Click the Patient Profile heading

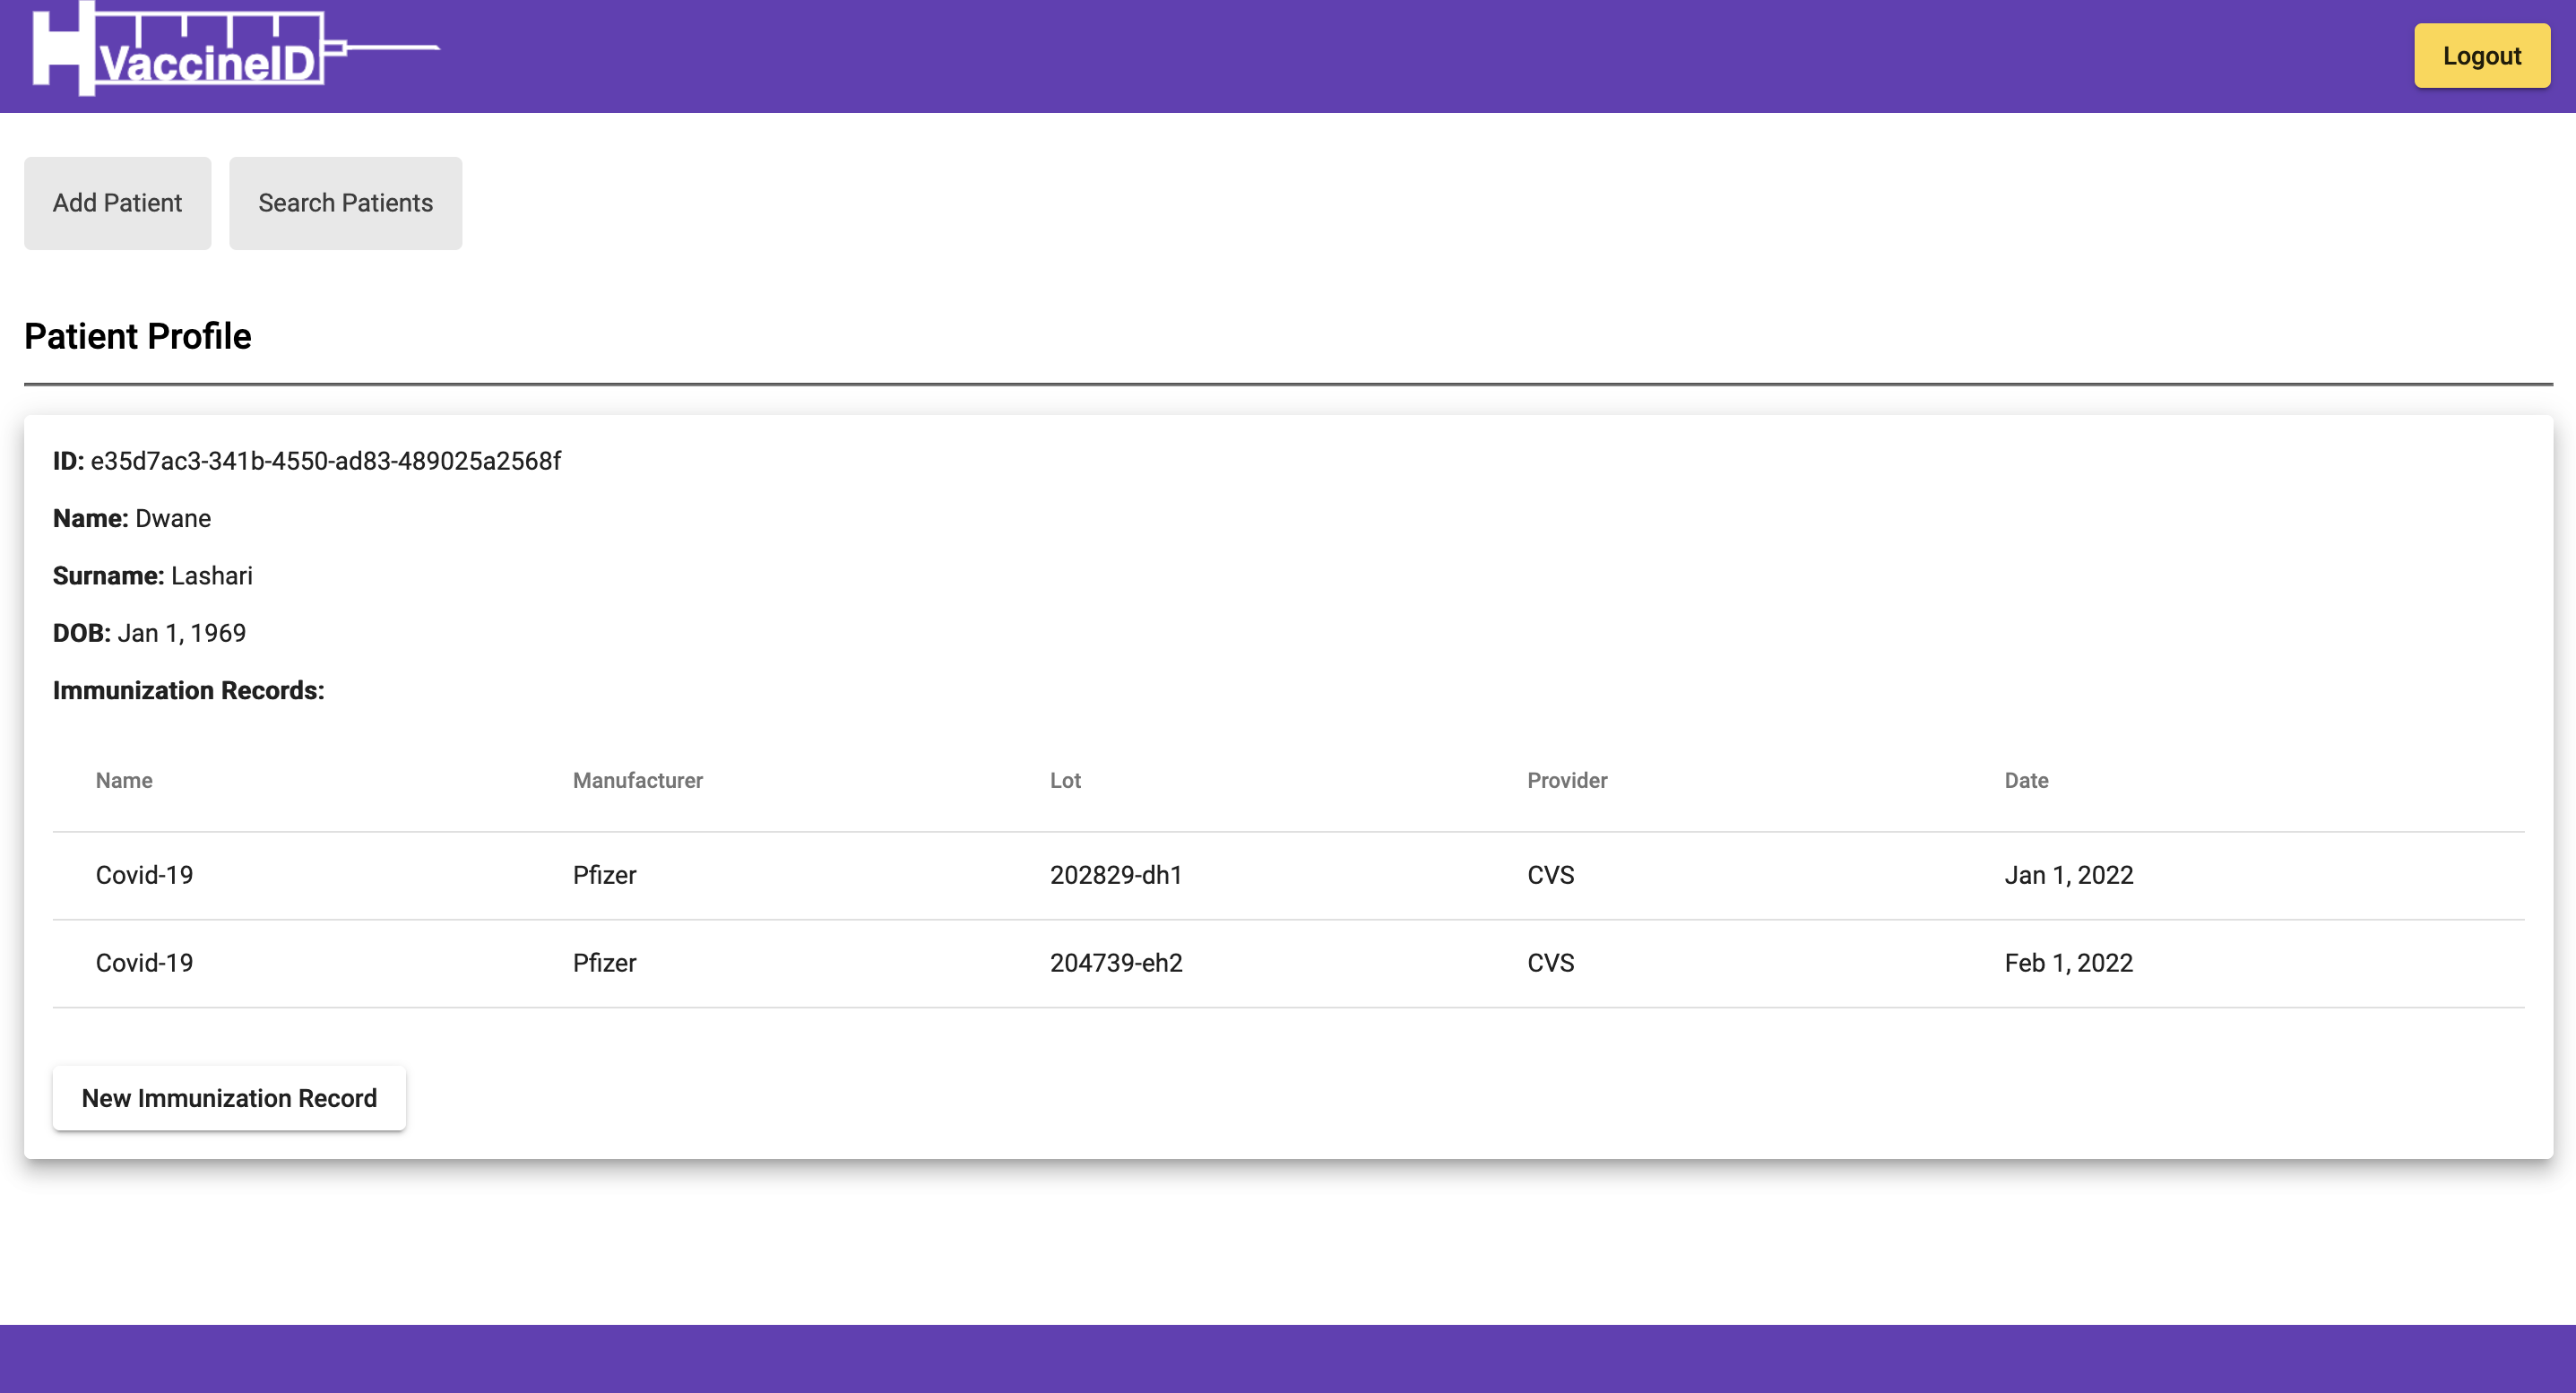coord(138,336)
